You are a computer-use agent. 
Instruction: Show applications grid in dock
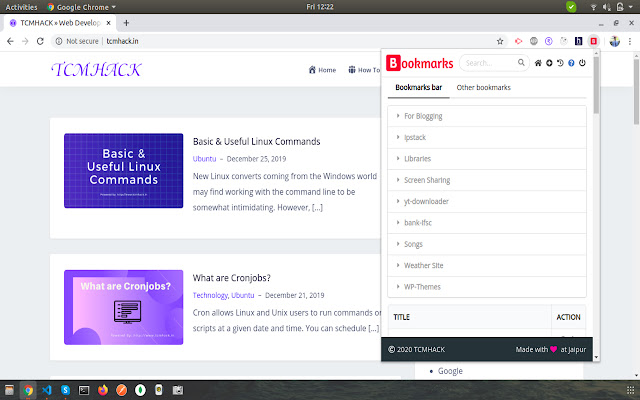[630, 390]
